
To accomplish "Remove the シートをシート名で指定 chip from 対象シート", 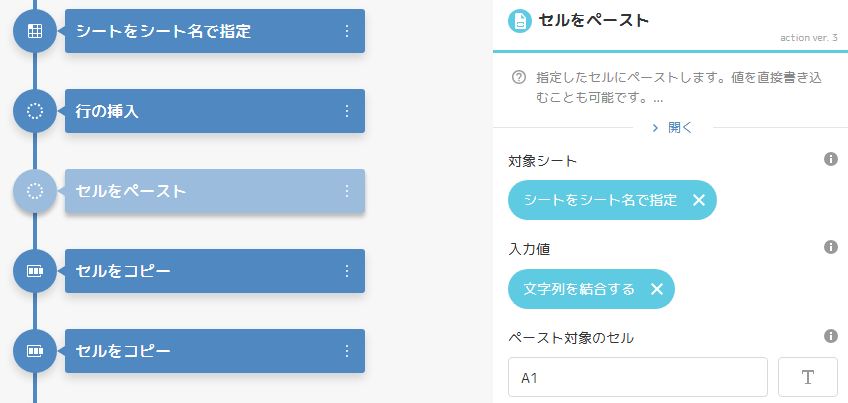I will coord(699,200).
